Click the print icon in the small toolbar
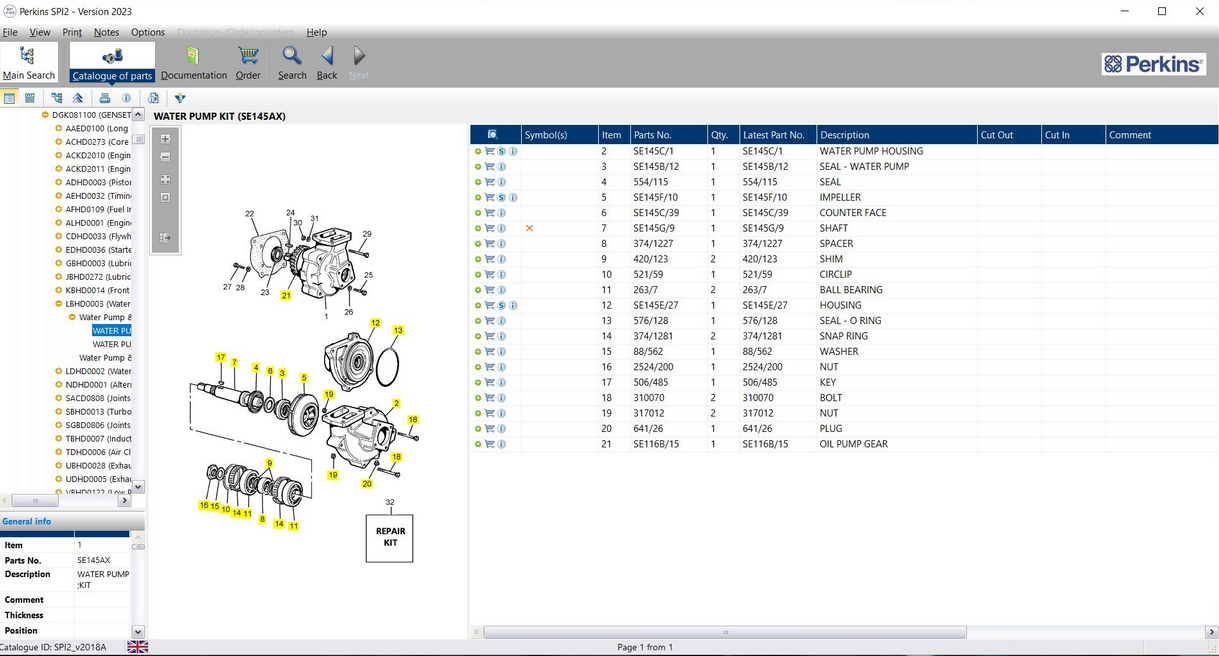 pos(104,98)
